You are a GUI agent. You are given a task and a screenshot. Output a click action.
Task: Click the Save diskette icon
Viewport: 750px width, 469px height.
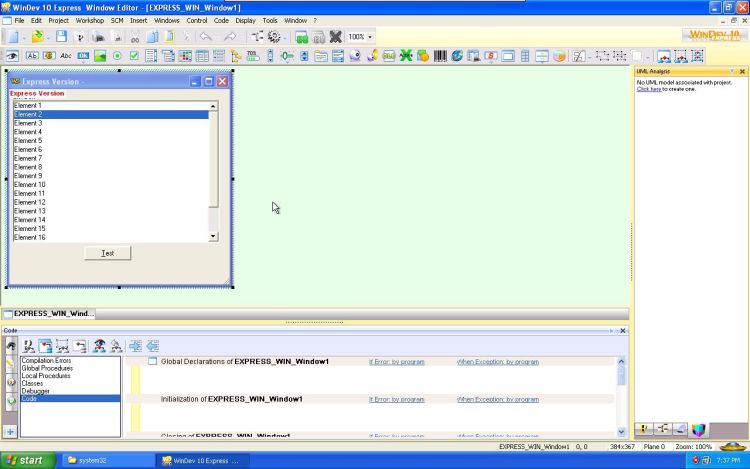61,37
